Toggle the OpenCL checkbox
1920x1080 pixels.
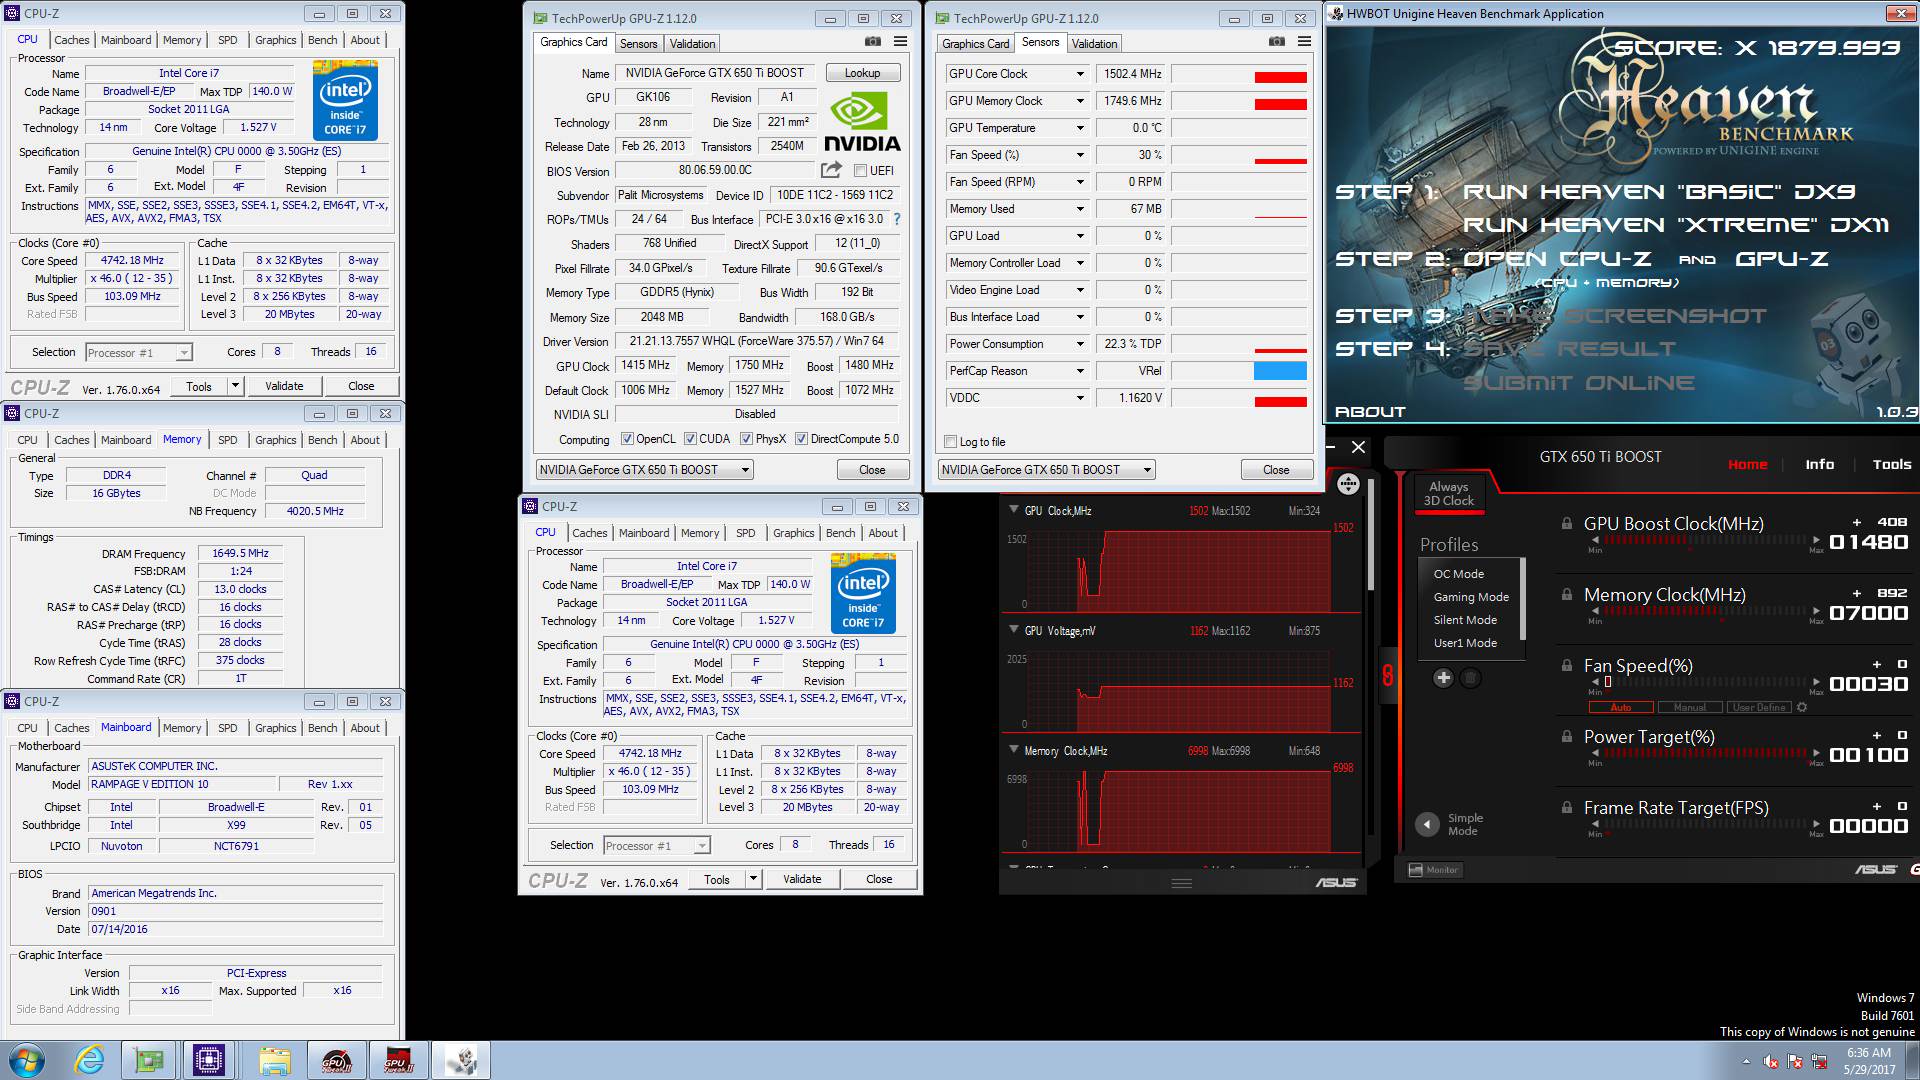[627, 439]
